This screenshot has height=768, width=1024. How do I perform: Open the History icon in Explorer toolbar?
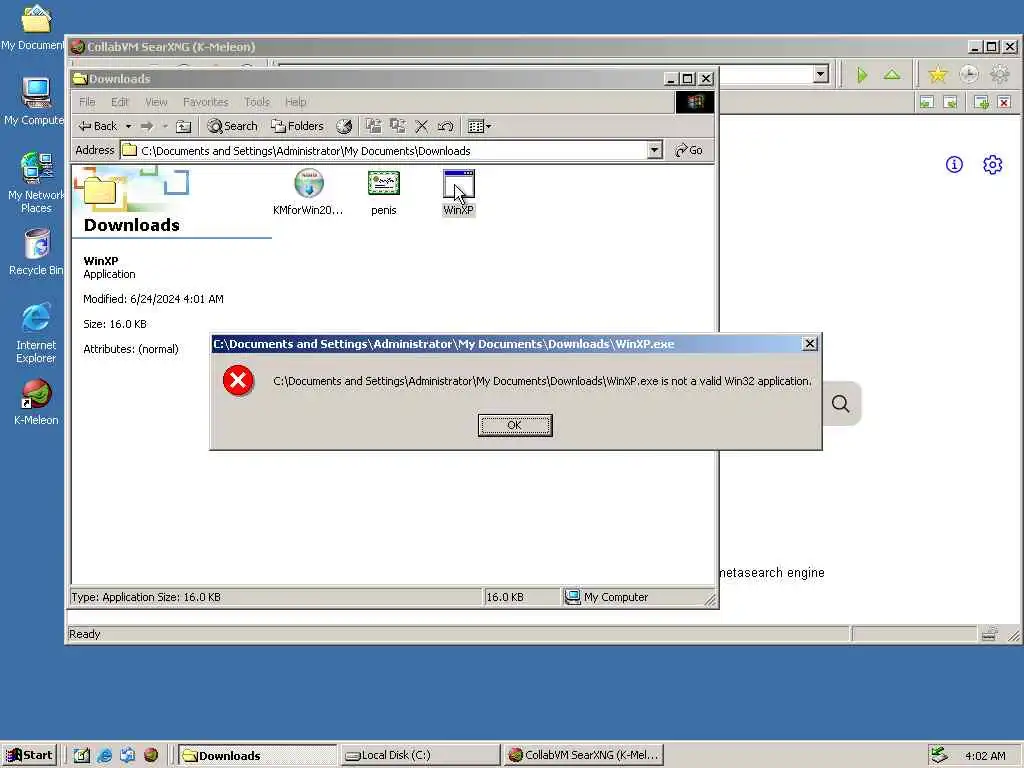click(x=344, y=126)
